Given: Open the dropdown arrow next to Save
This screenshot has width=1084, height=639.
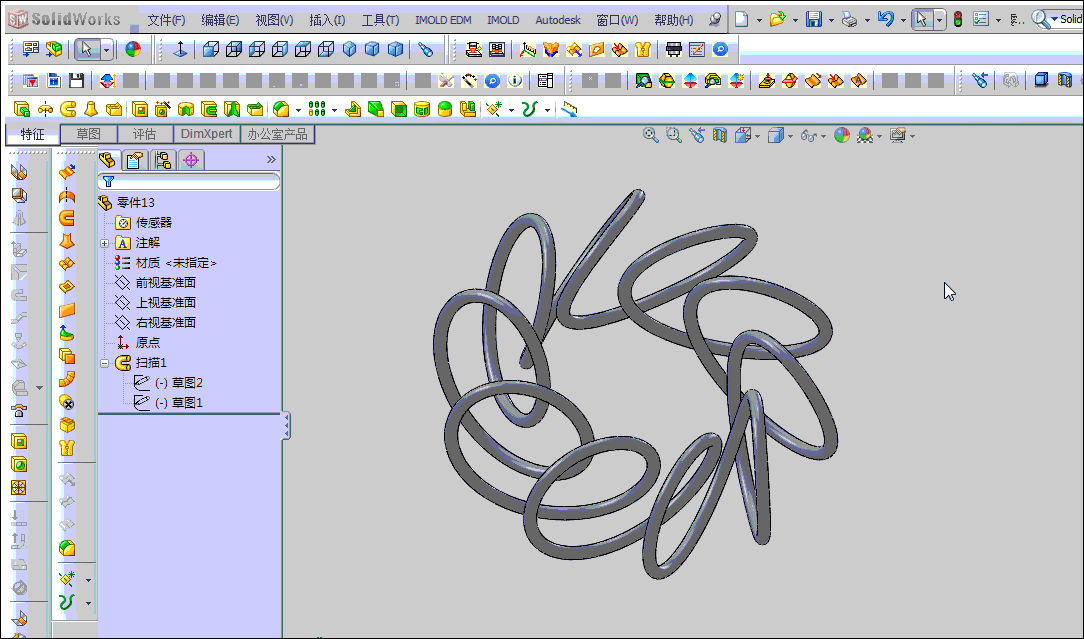Looking at the screenshot, I should (x=831, y=21).
